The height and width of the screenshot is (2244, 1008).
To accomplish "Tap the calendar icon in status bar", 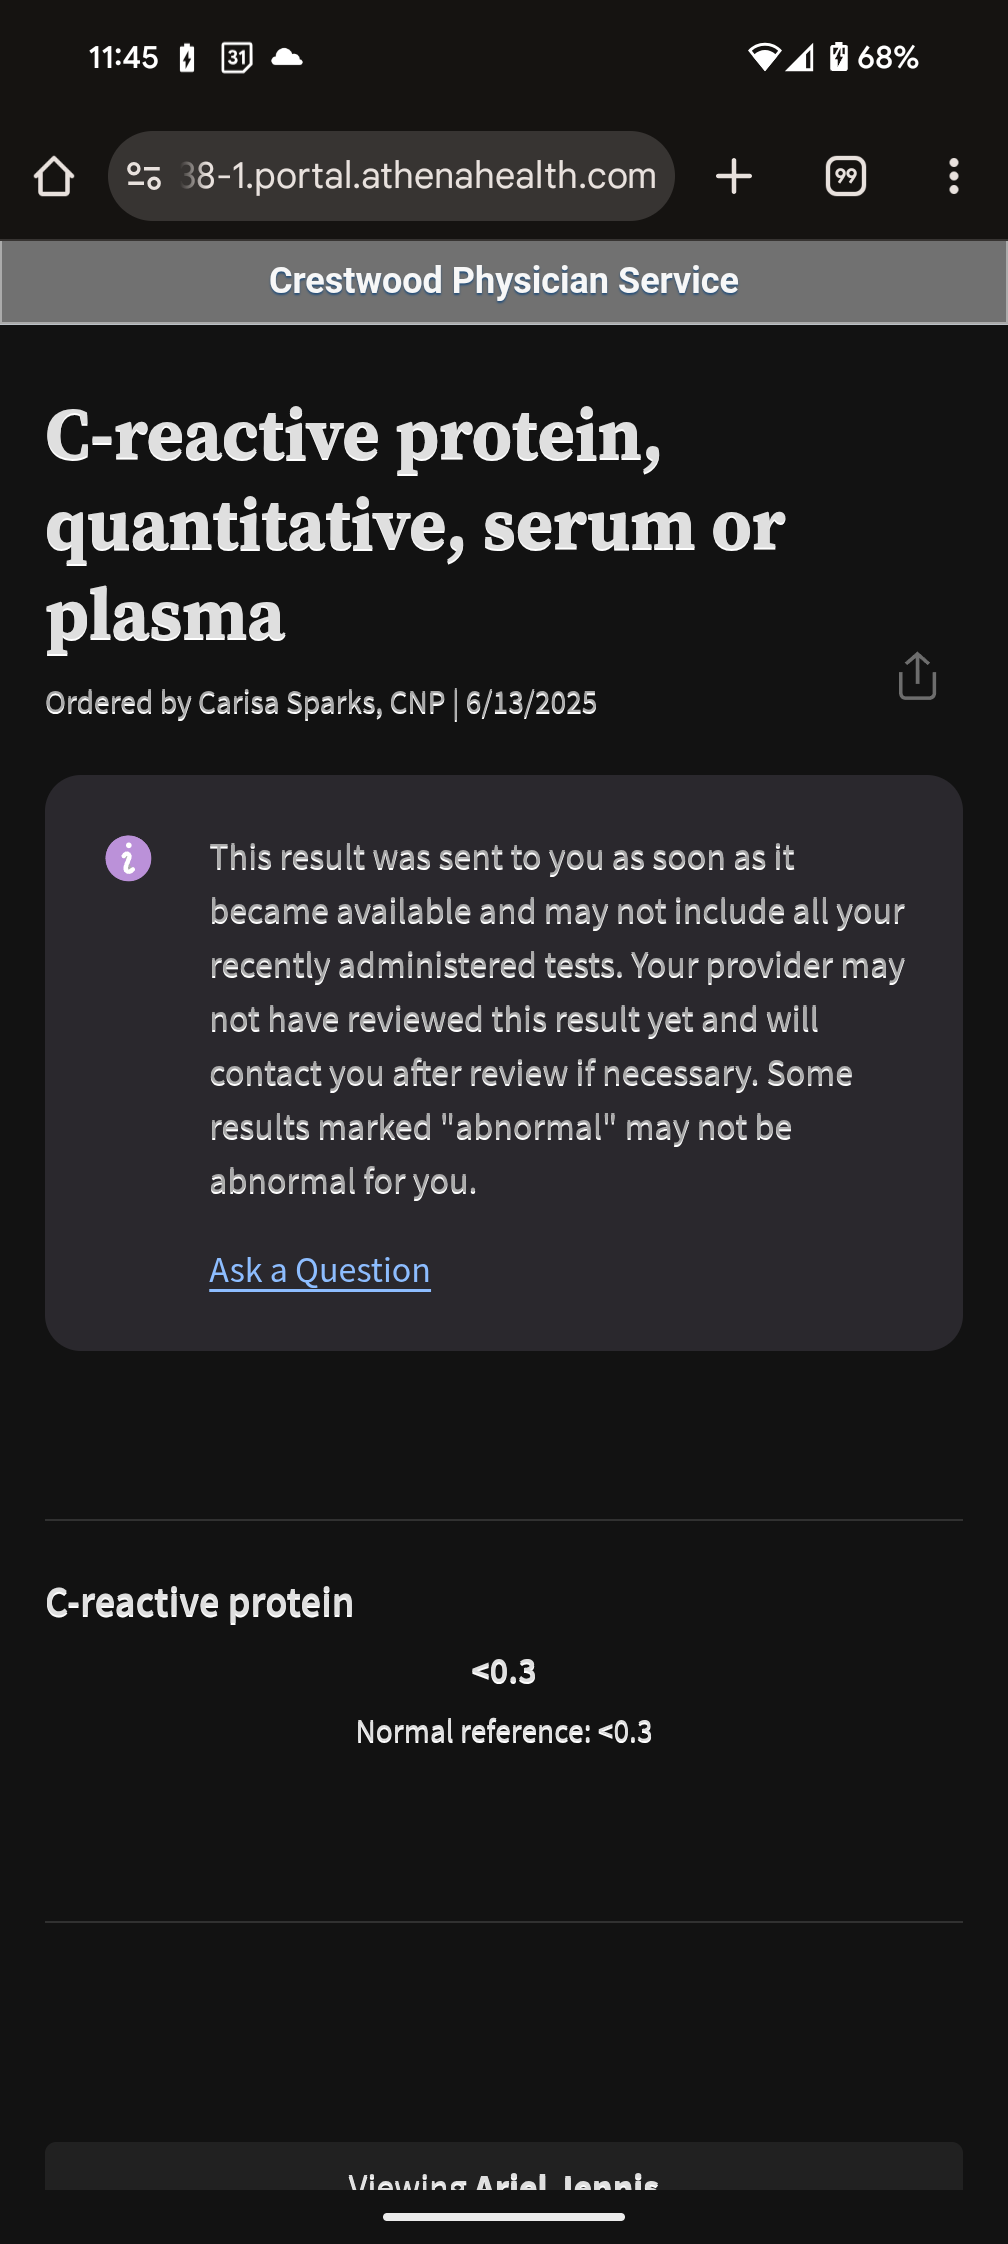I will coord(237,58).
